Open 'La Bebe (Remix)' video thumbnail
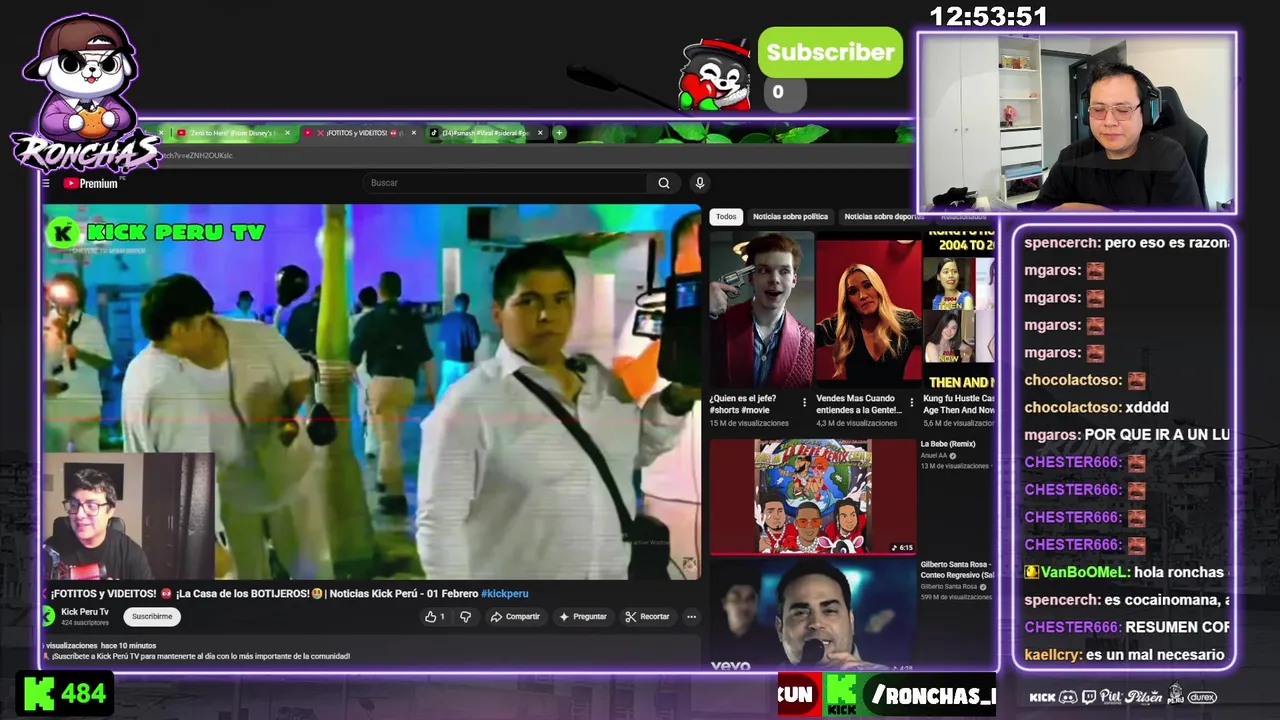 coord(812,496)
